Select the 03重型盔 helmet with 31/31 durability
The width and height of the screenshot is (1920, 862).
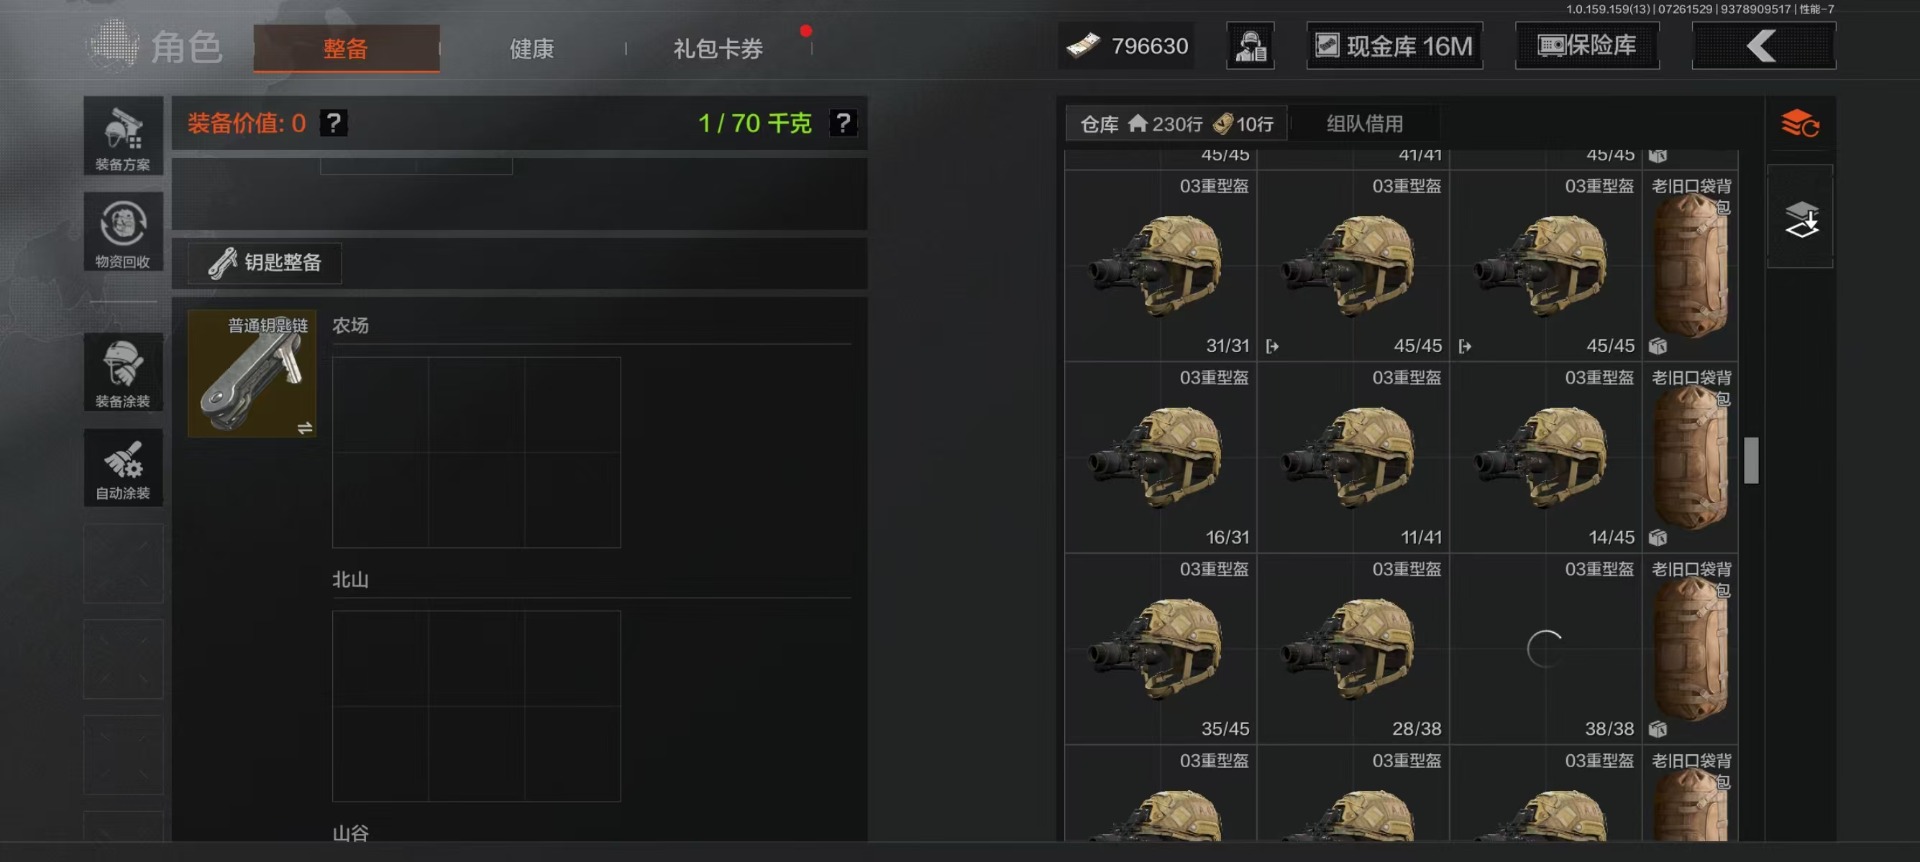[1160, 266]
